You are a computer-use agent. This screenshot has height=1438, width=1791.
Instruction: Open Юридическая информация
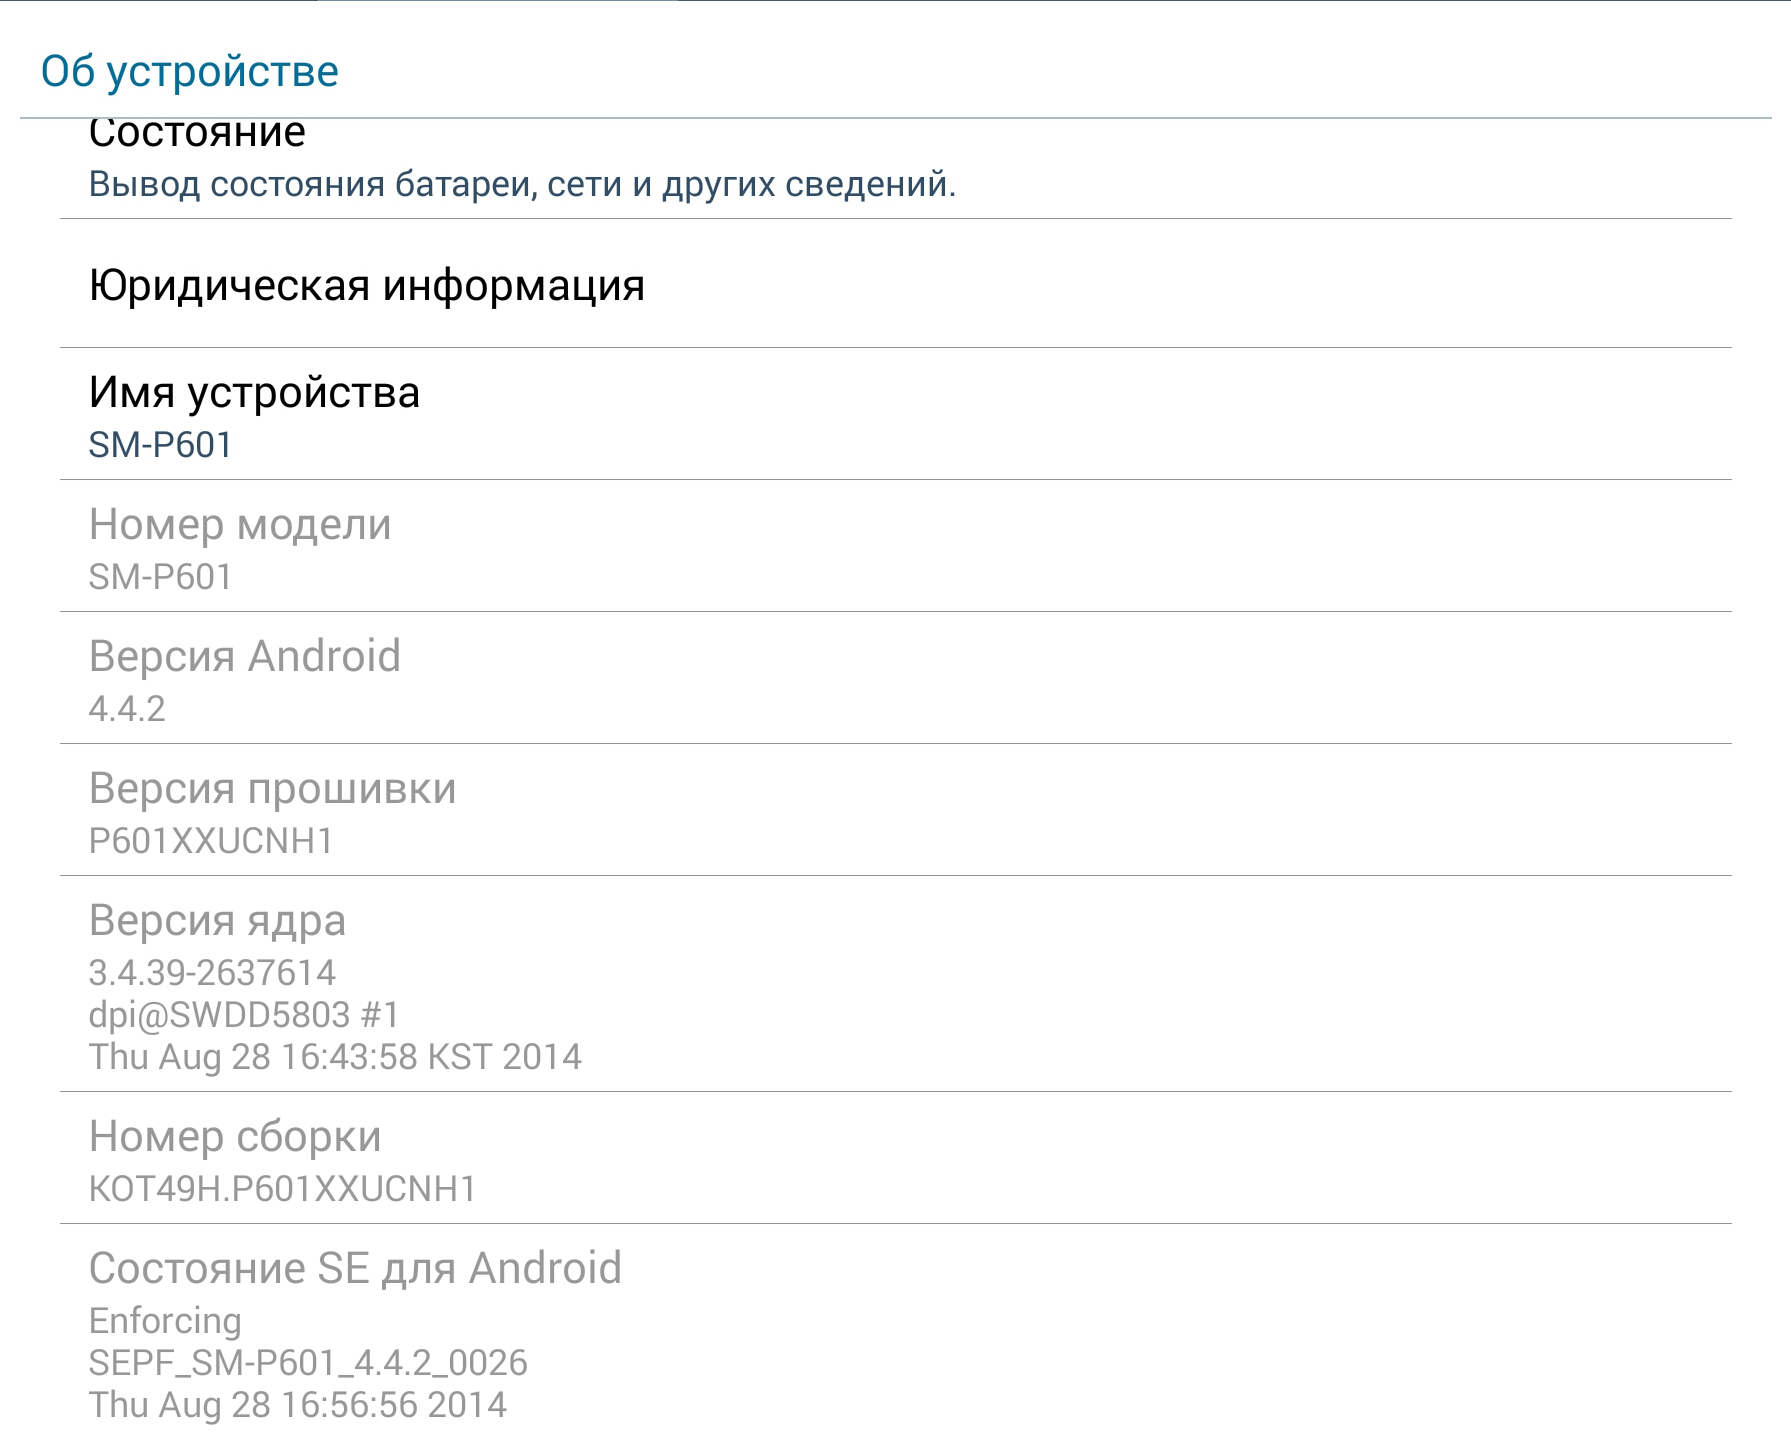(x=895, y=284)
